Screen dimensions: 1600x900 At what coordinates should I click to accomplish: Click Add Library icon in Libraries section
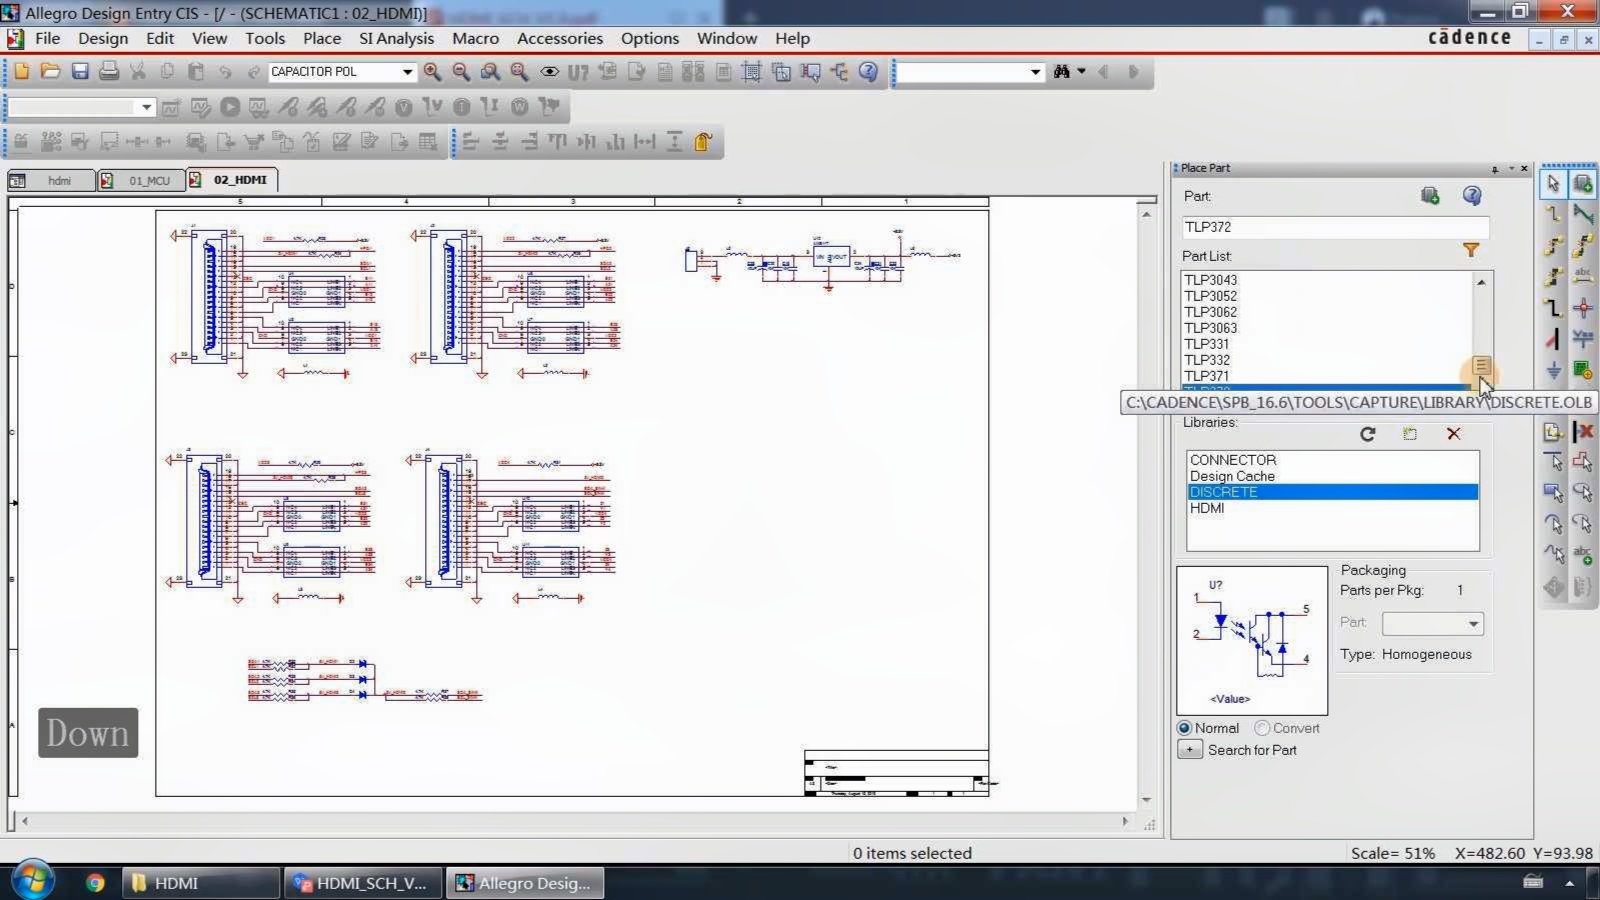(1410, 434)
